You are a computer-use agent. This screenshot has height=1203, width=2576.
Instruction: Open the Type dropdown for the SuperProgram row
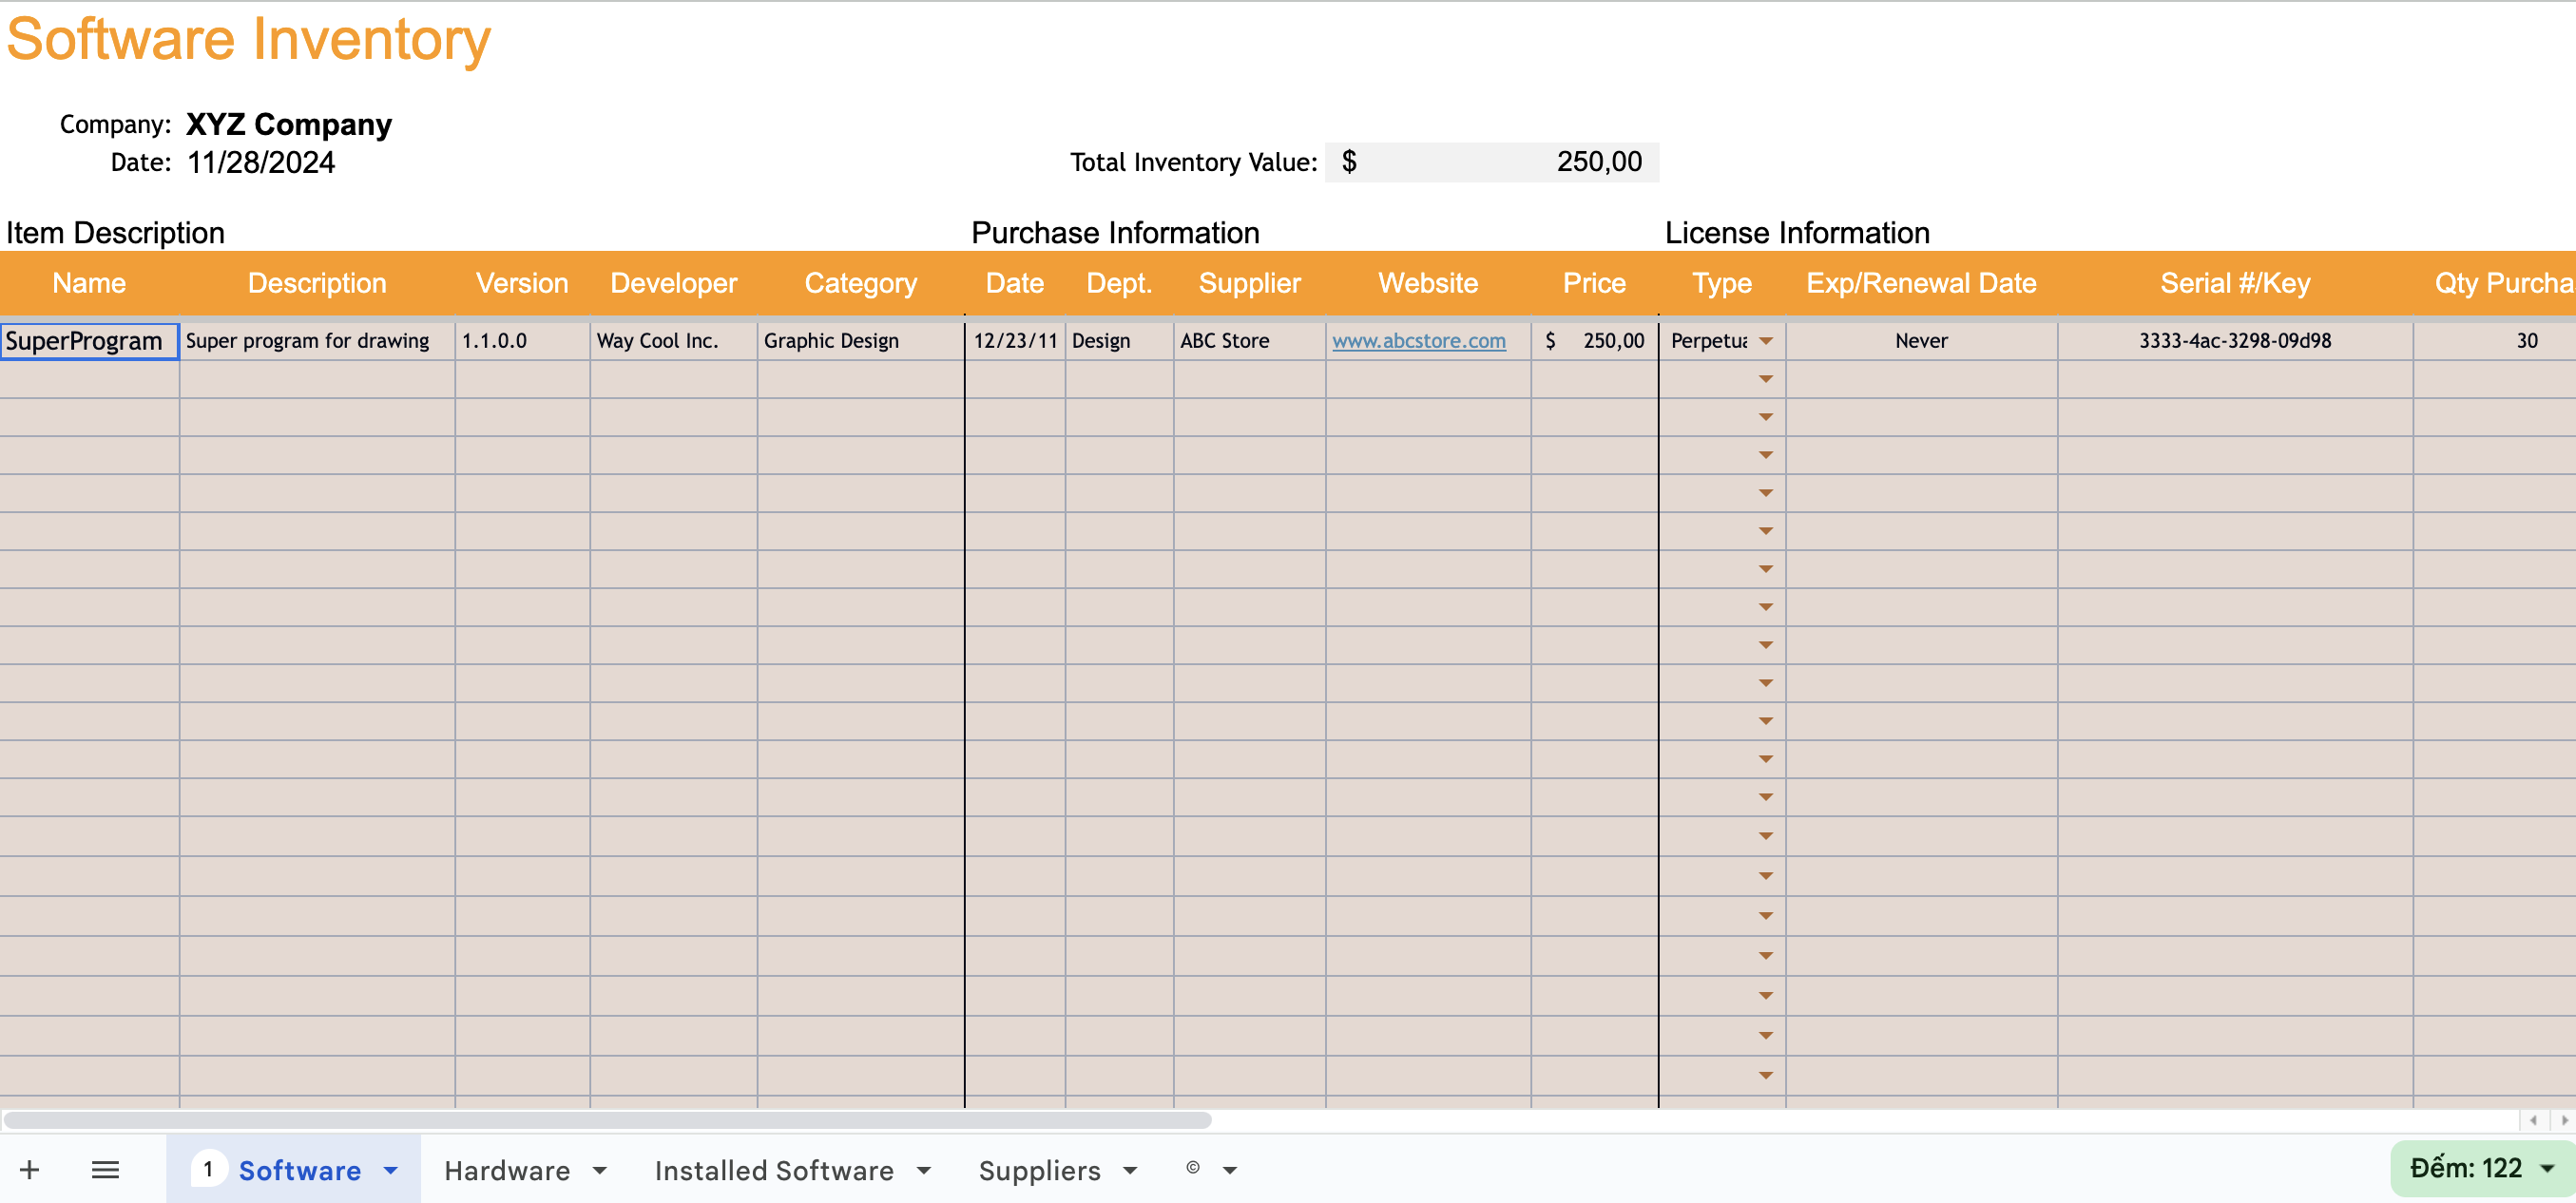(1765, 340)
